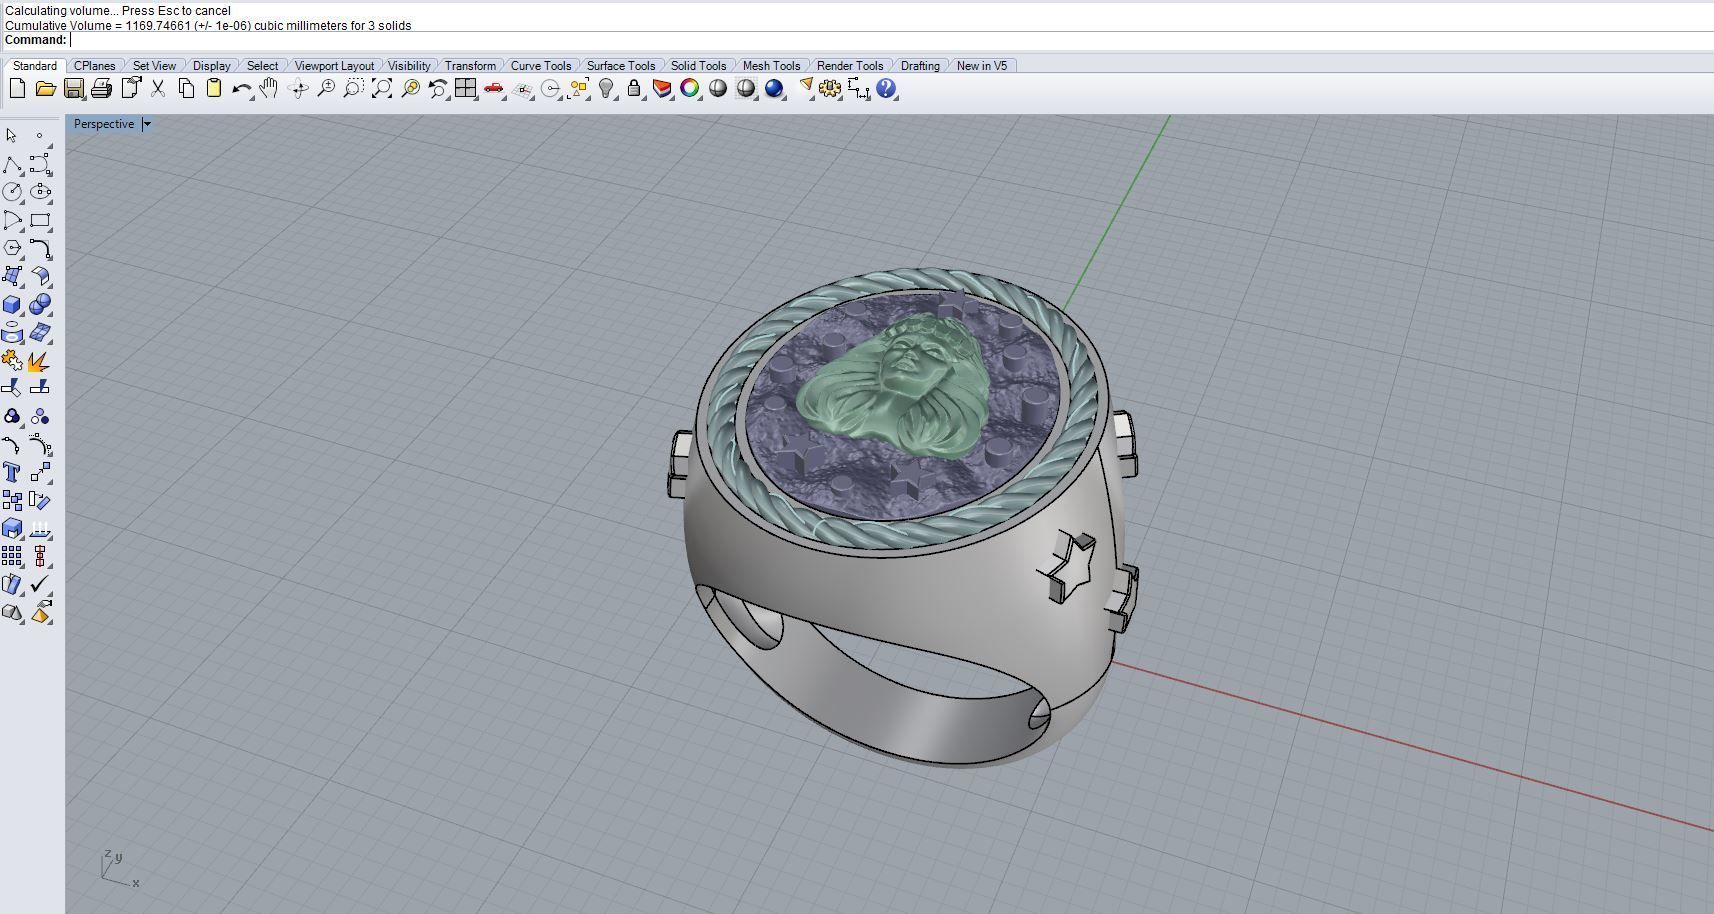
Task: Open the Select toolbar tab
Action: (262, 66)
